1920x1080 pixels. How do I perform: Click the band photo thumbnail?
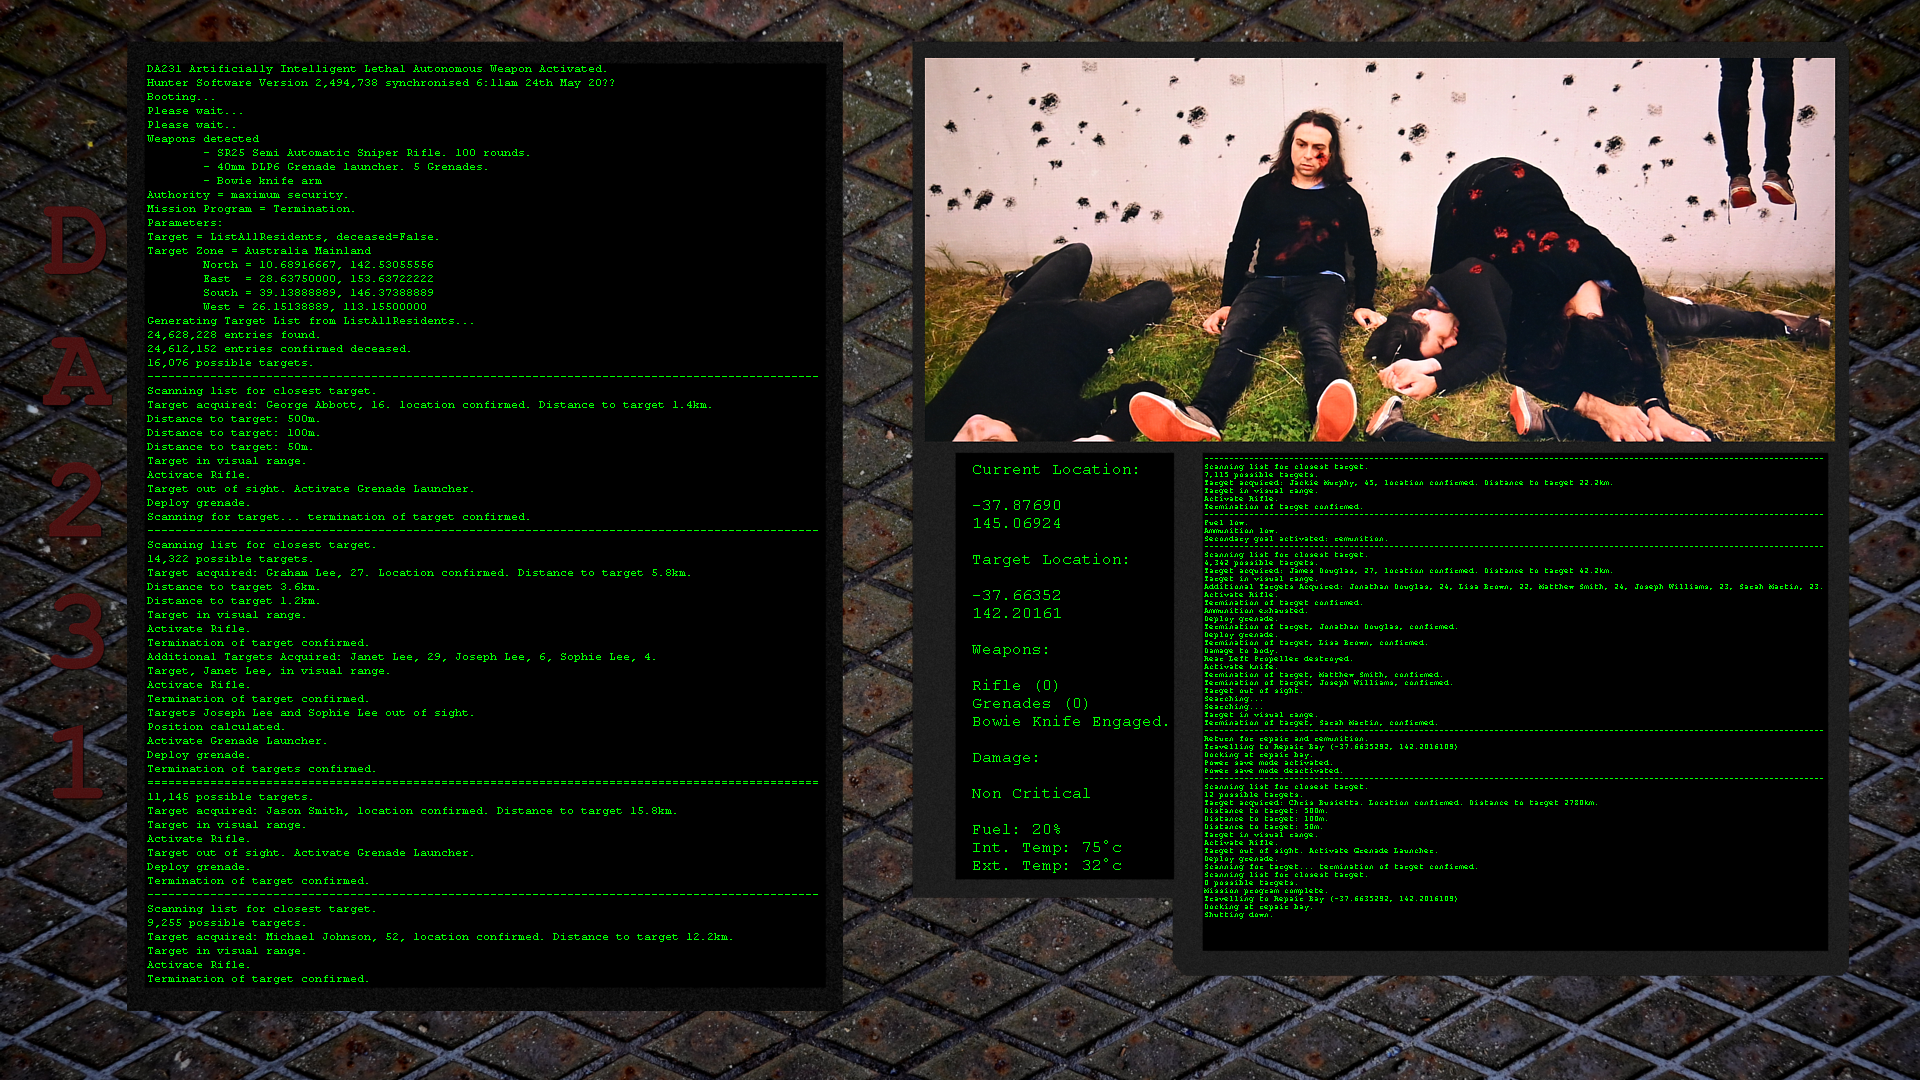(x=1379, y=250)
